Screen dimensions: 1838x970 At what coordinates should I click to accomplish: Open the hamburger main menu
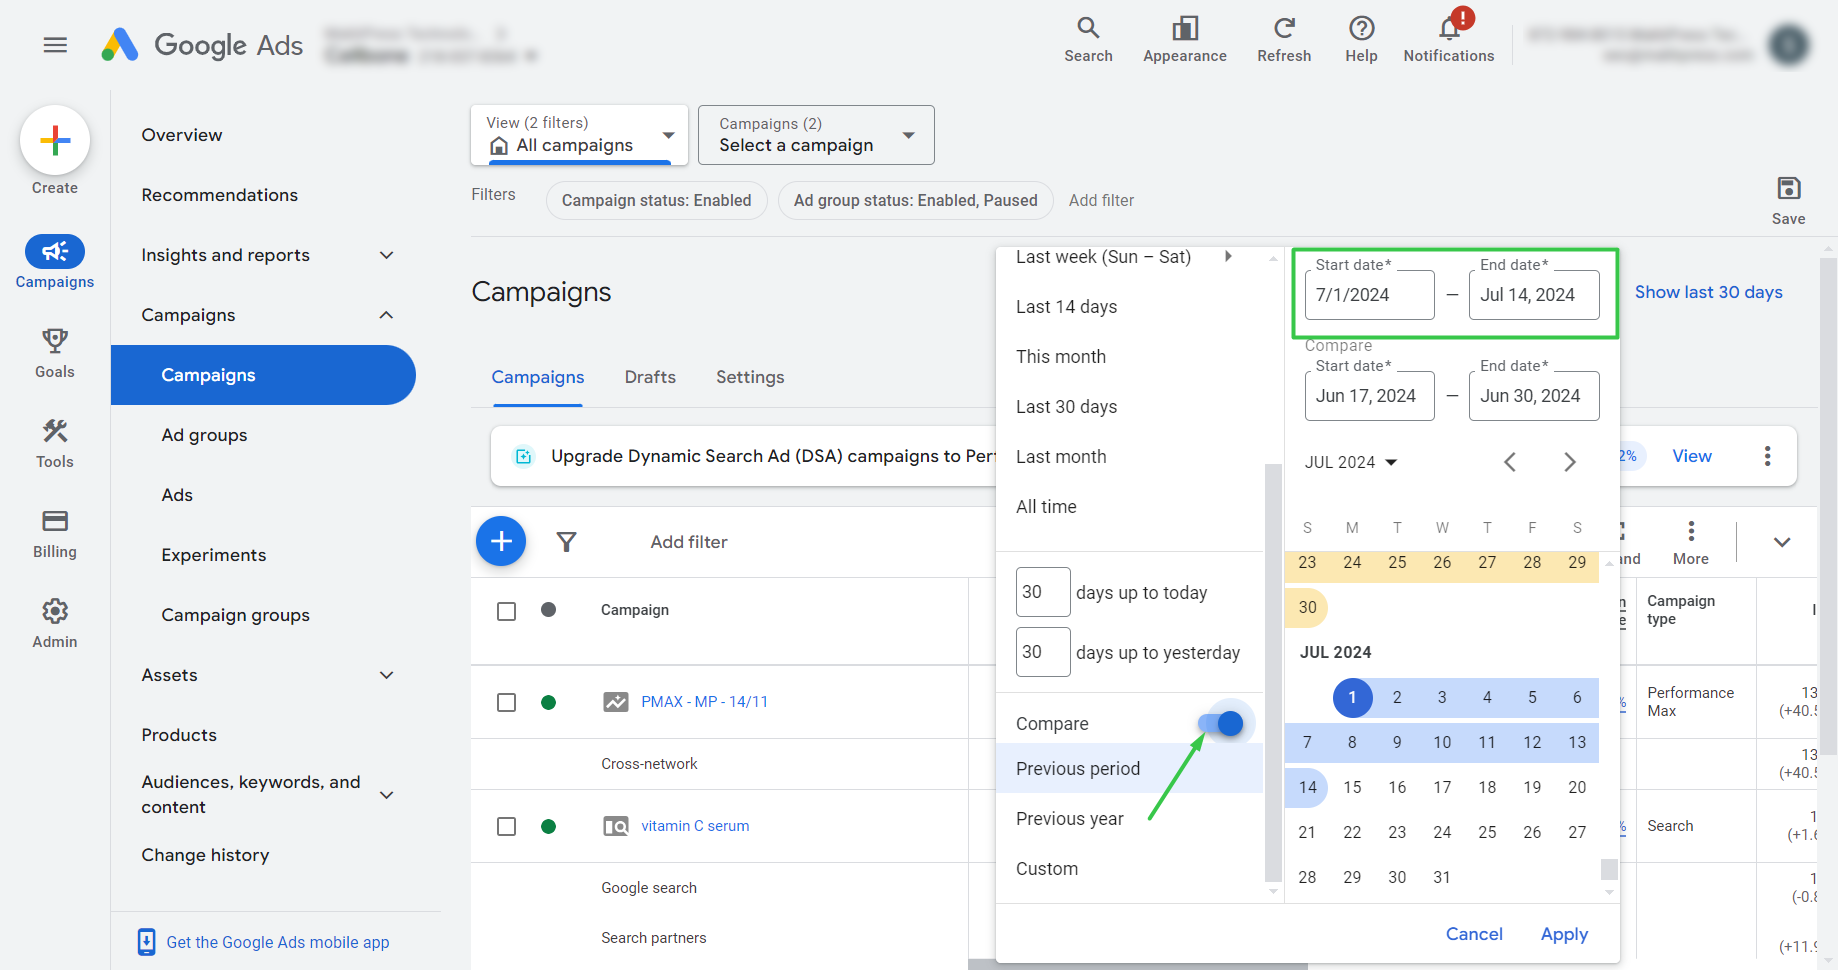(x=55, y=45)
